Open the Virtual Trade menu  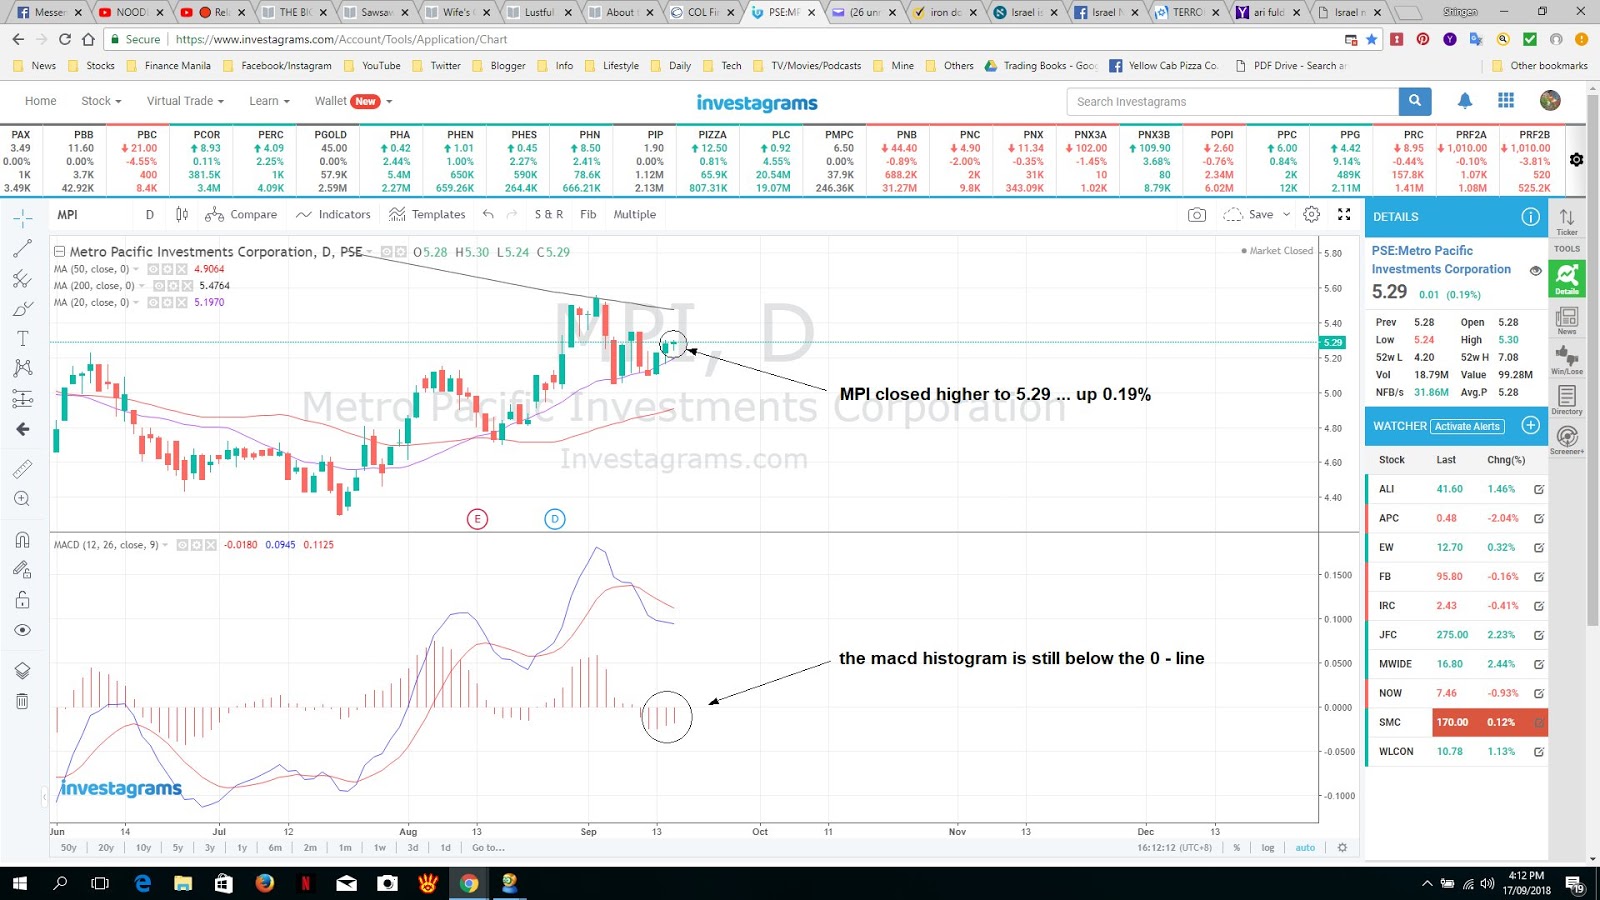pos(185,101)
